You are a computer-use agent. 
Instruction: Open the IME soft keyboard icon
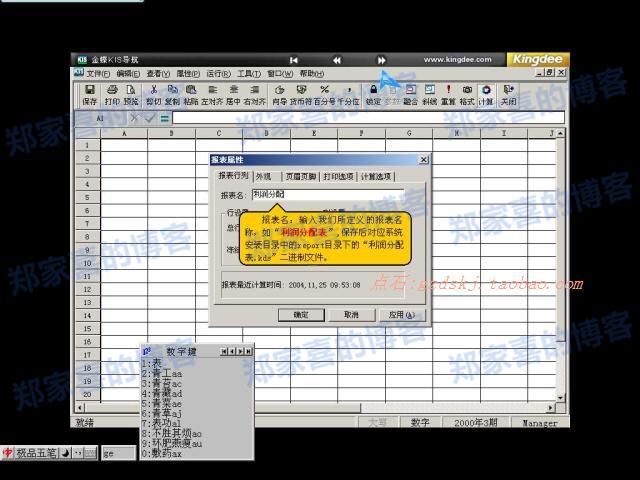pos(91,453)
